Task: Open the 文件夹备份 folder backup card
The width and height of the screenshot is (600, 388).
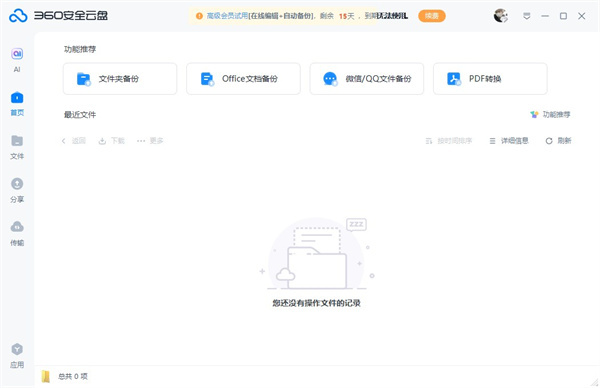Action: [x=120, y=79]
